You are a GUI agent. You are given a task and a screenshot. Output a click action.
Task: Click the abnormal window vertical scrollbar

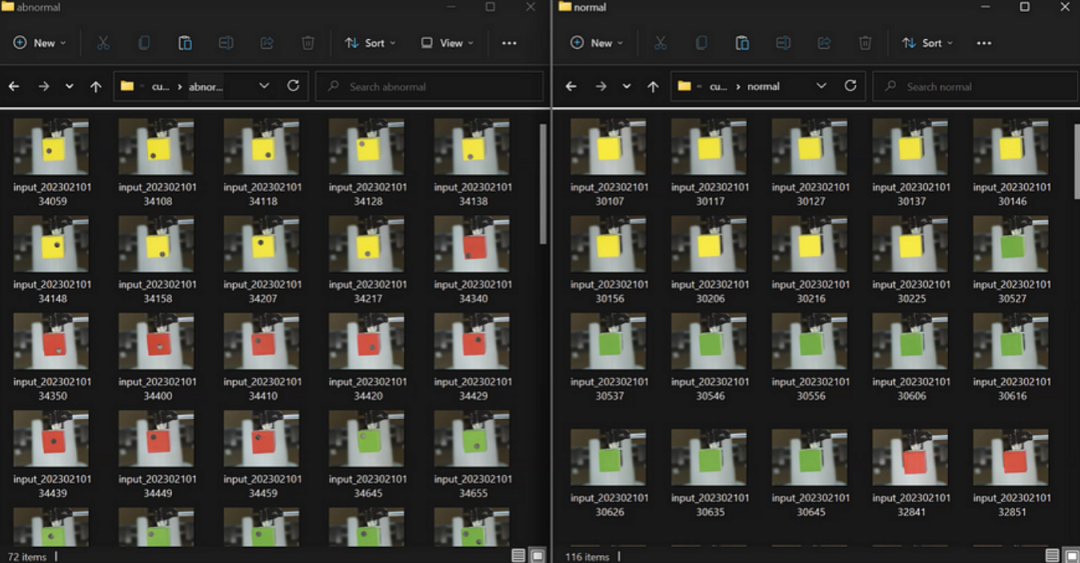(543, 183)
